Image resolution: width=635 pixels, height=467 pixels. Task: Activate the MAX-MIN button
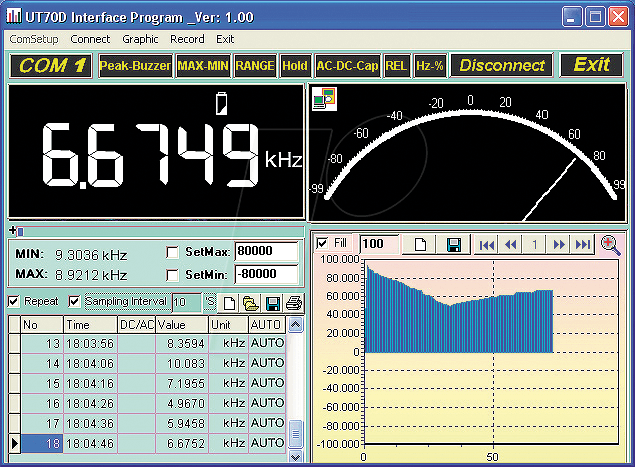pyautogui.click(x=203, y=66)
